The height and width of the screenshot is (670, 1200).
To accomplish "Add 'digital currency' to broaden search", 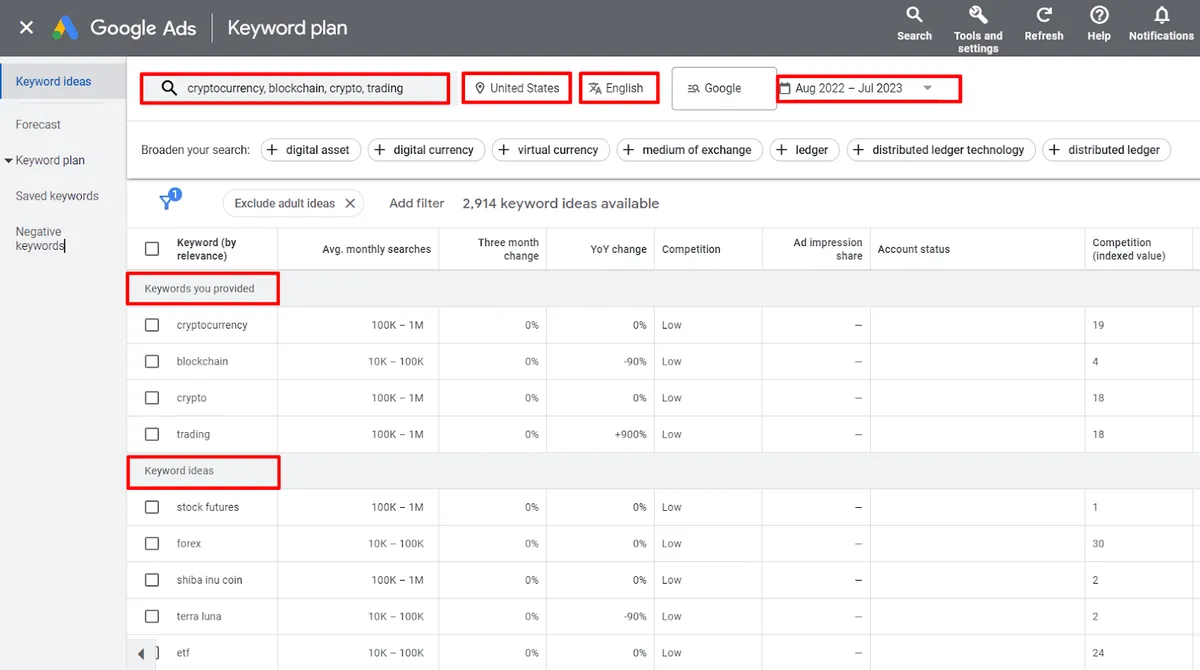I will [x=426, y=150].
